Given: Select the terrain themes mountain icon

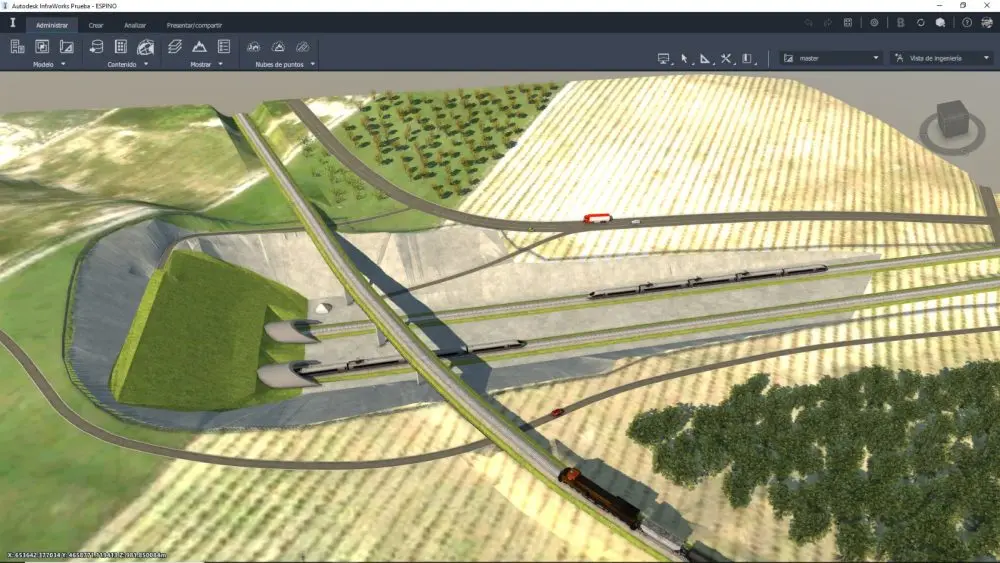Looking at the screenshot, I should tap(199, 46).
